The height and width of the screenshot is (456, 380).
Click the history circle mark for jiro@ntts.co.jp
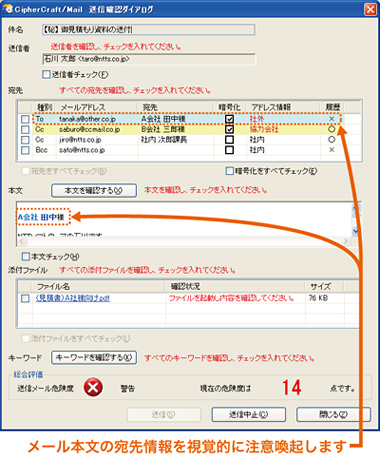[x=331, y=140]
